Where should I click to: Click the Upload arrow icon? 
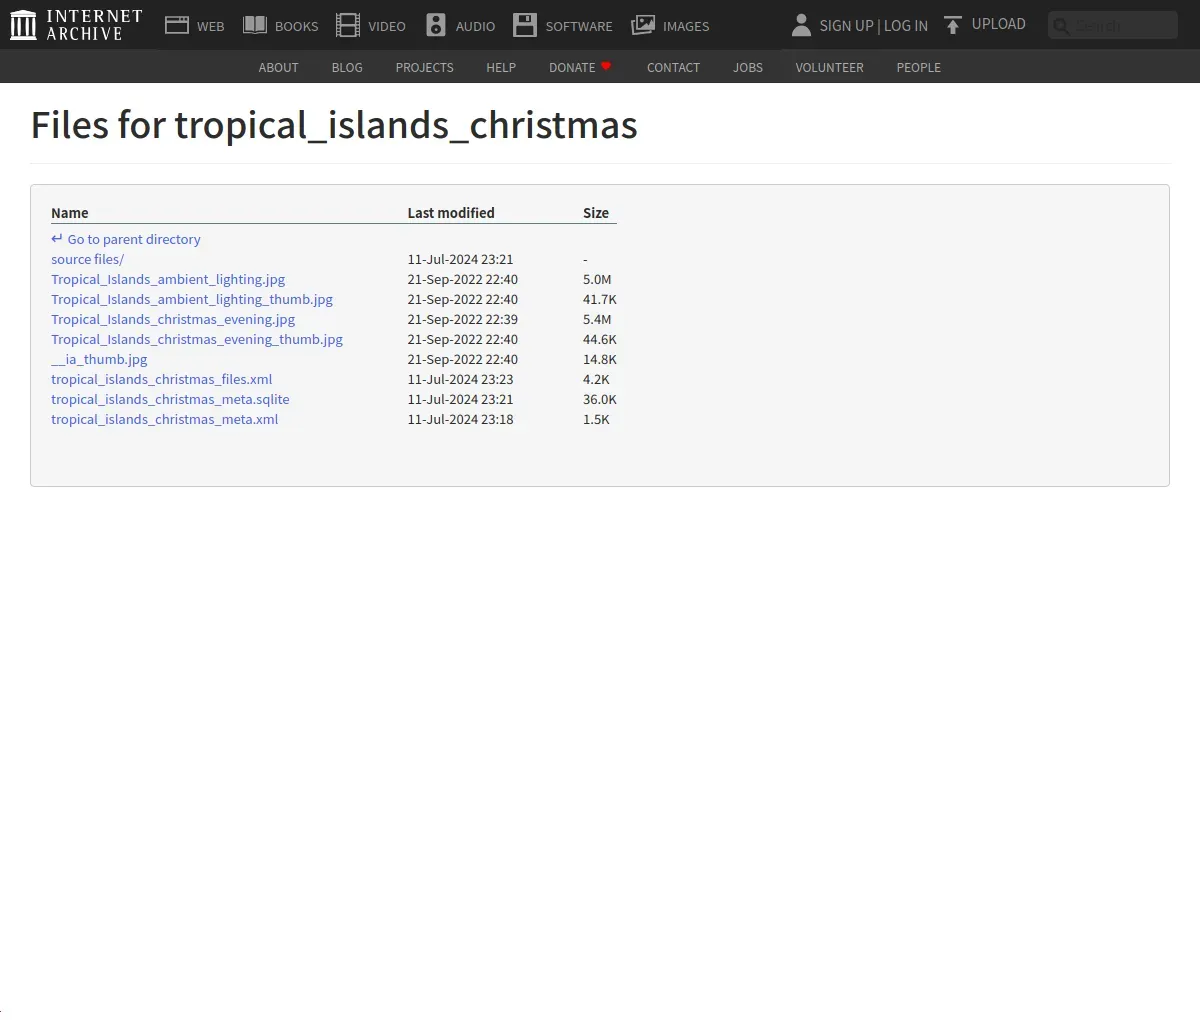point(953,25)
